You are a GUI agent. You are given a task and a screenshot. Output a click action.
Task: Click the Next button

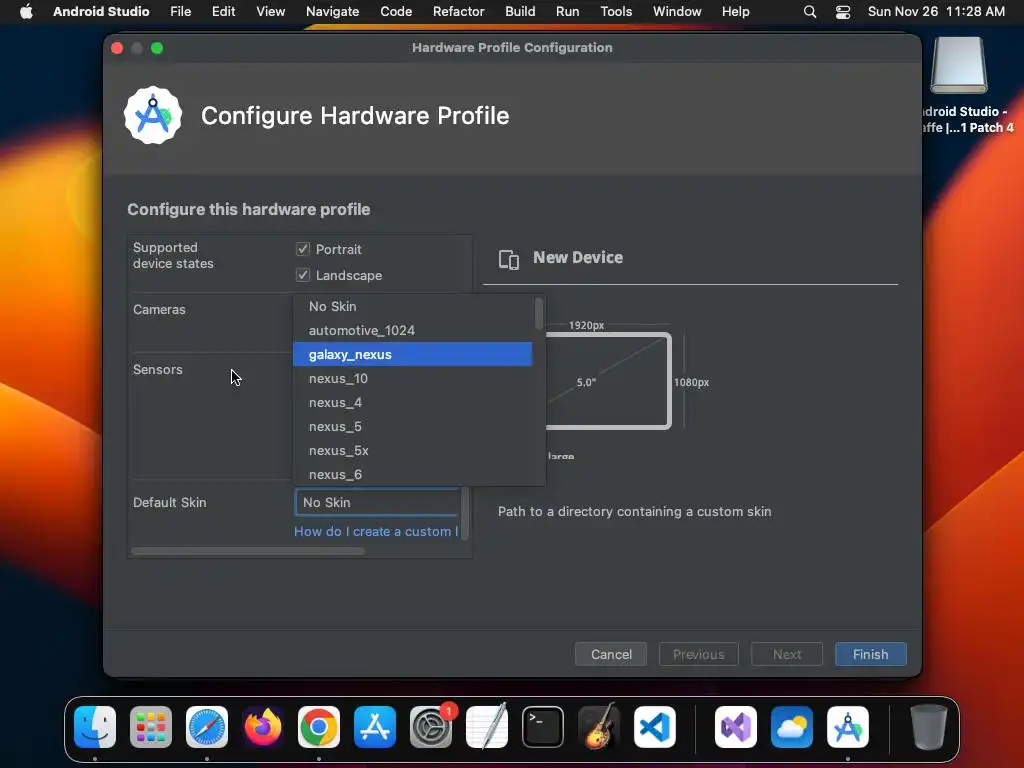coord(787,654)
